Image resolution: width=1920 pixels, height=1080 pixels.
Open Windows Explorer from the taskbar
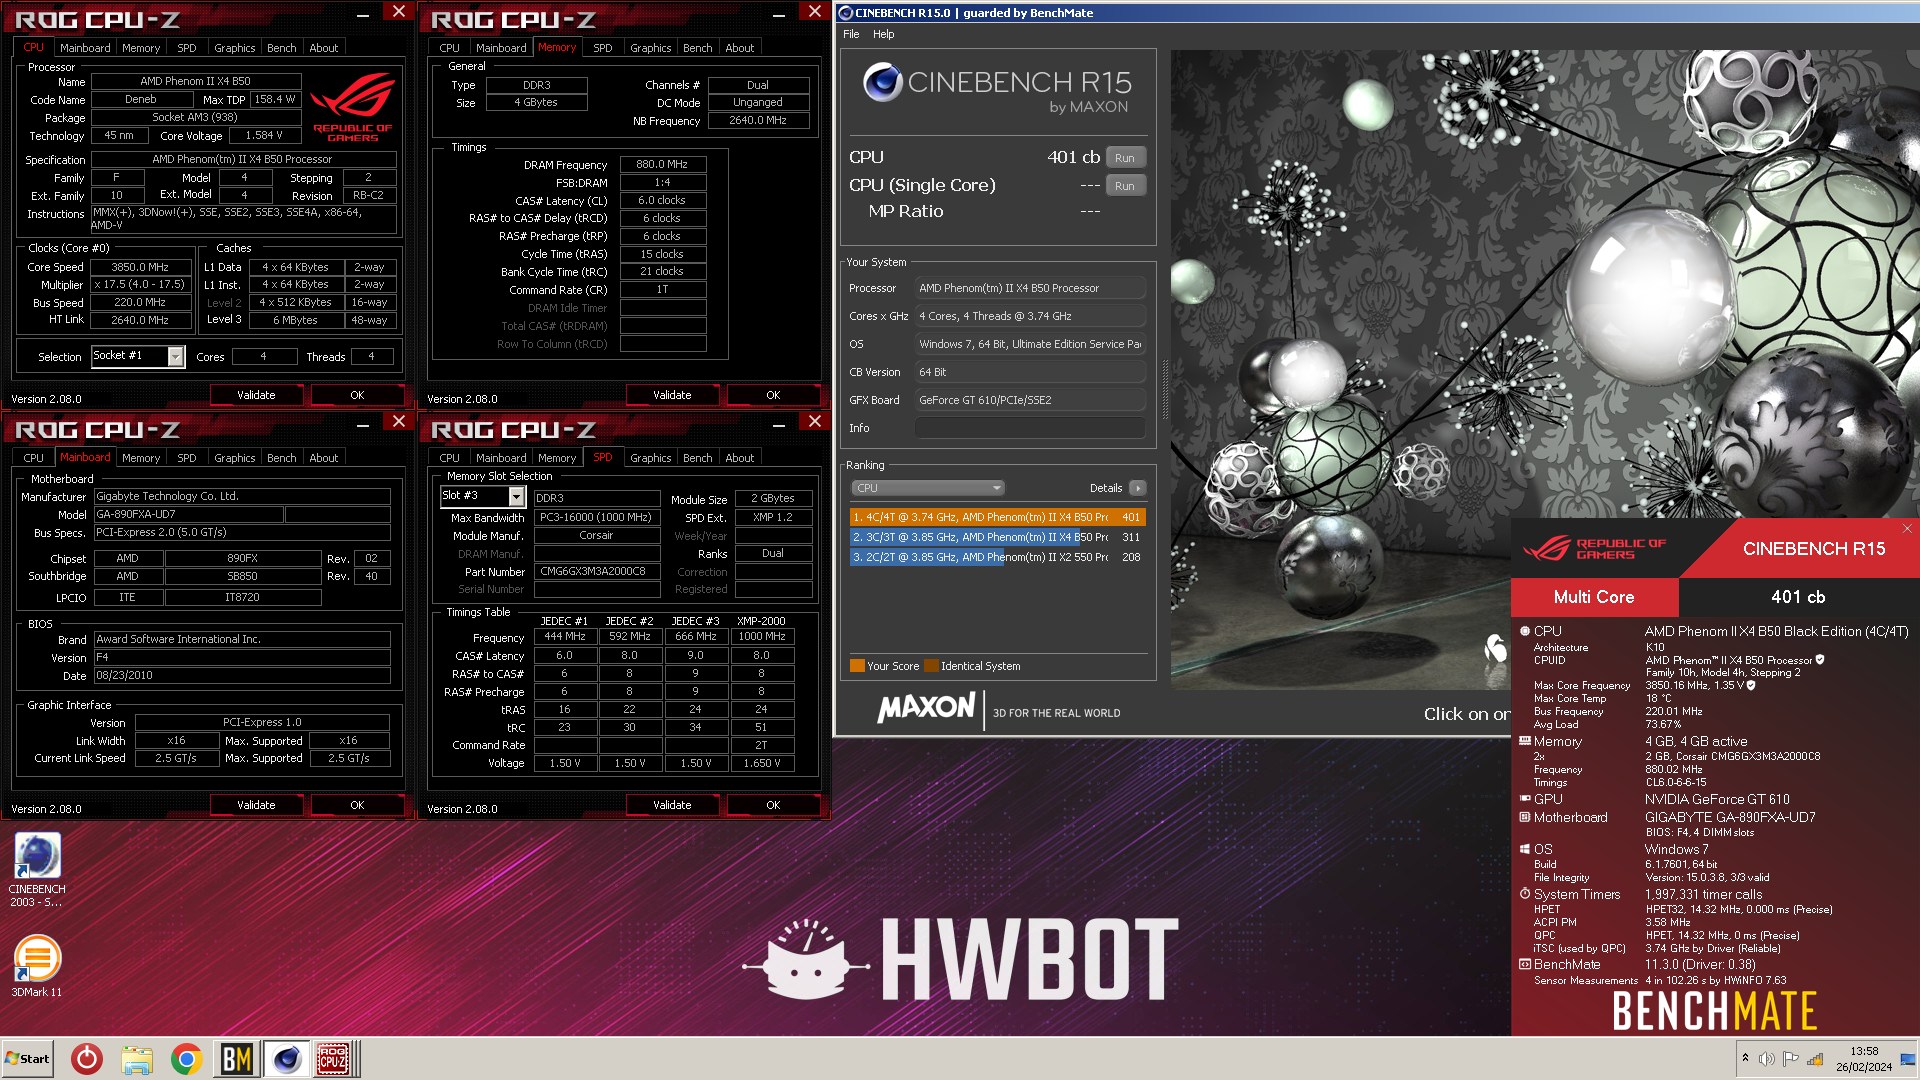click(137, 1059)
